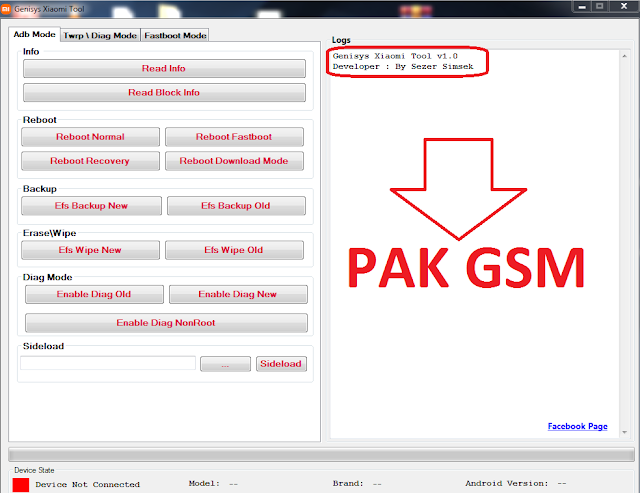
Task: Click Enable Diag NonRoot button
Action: pos(166,323)
